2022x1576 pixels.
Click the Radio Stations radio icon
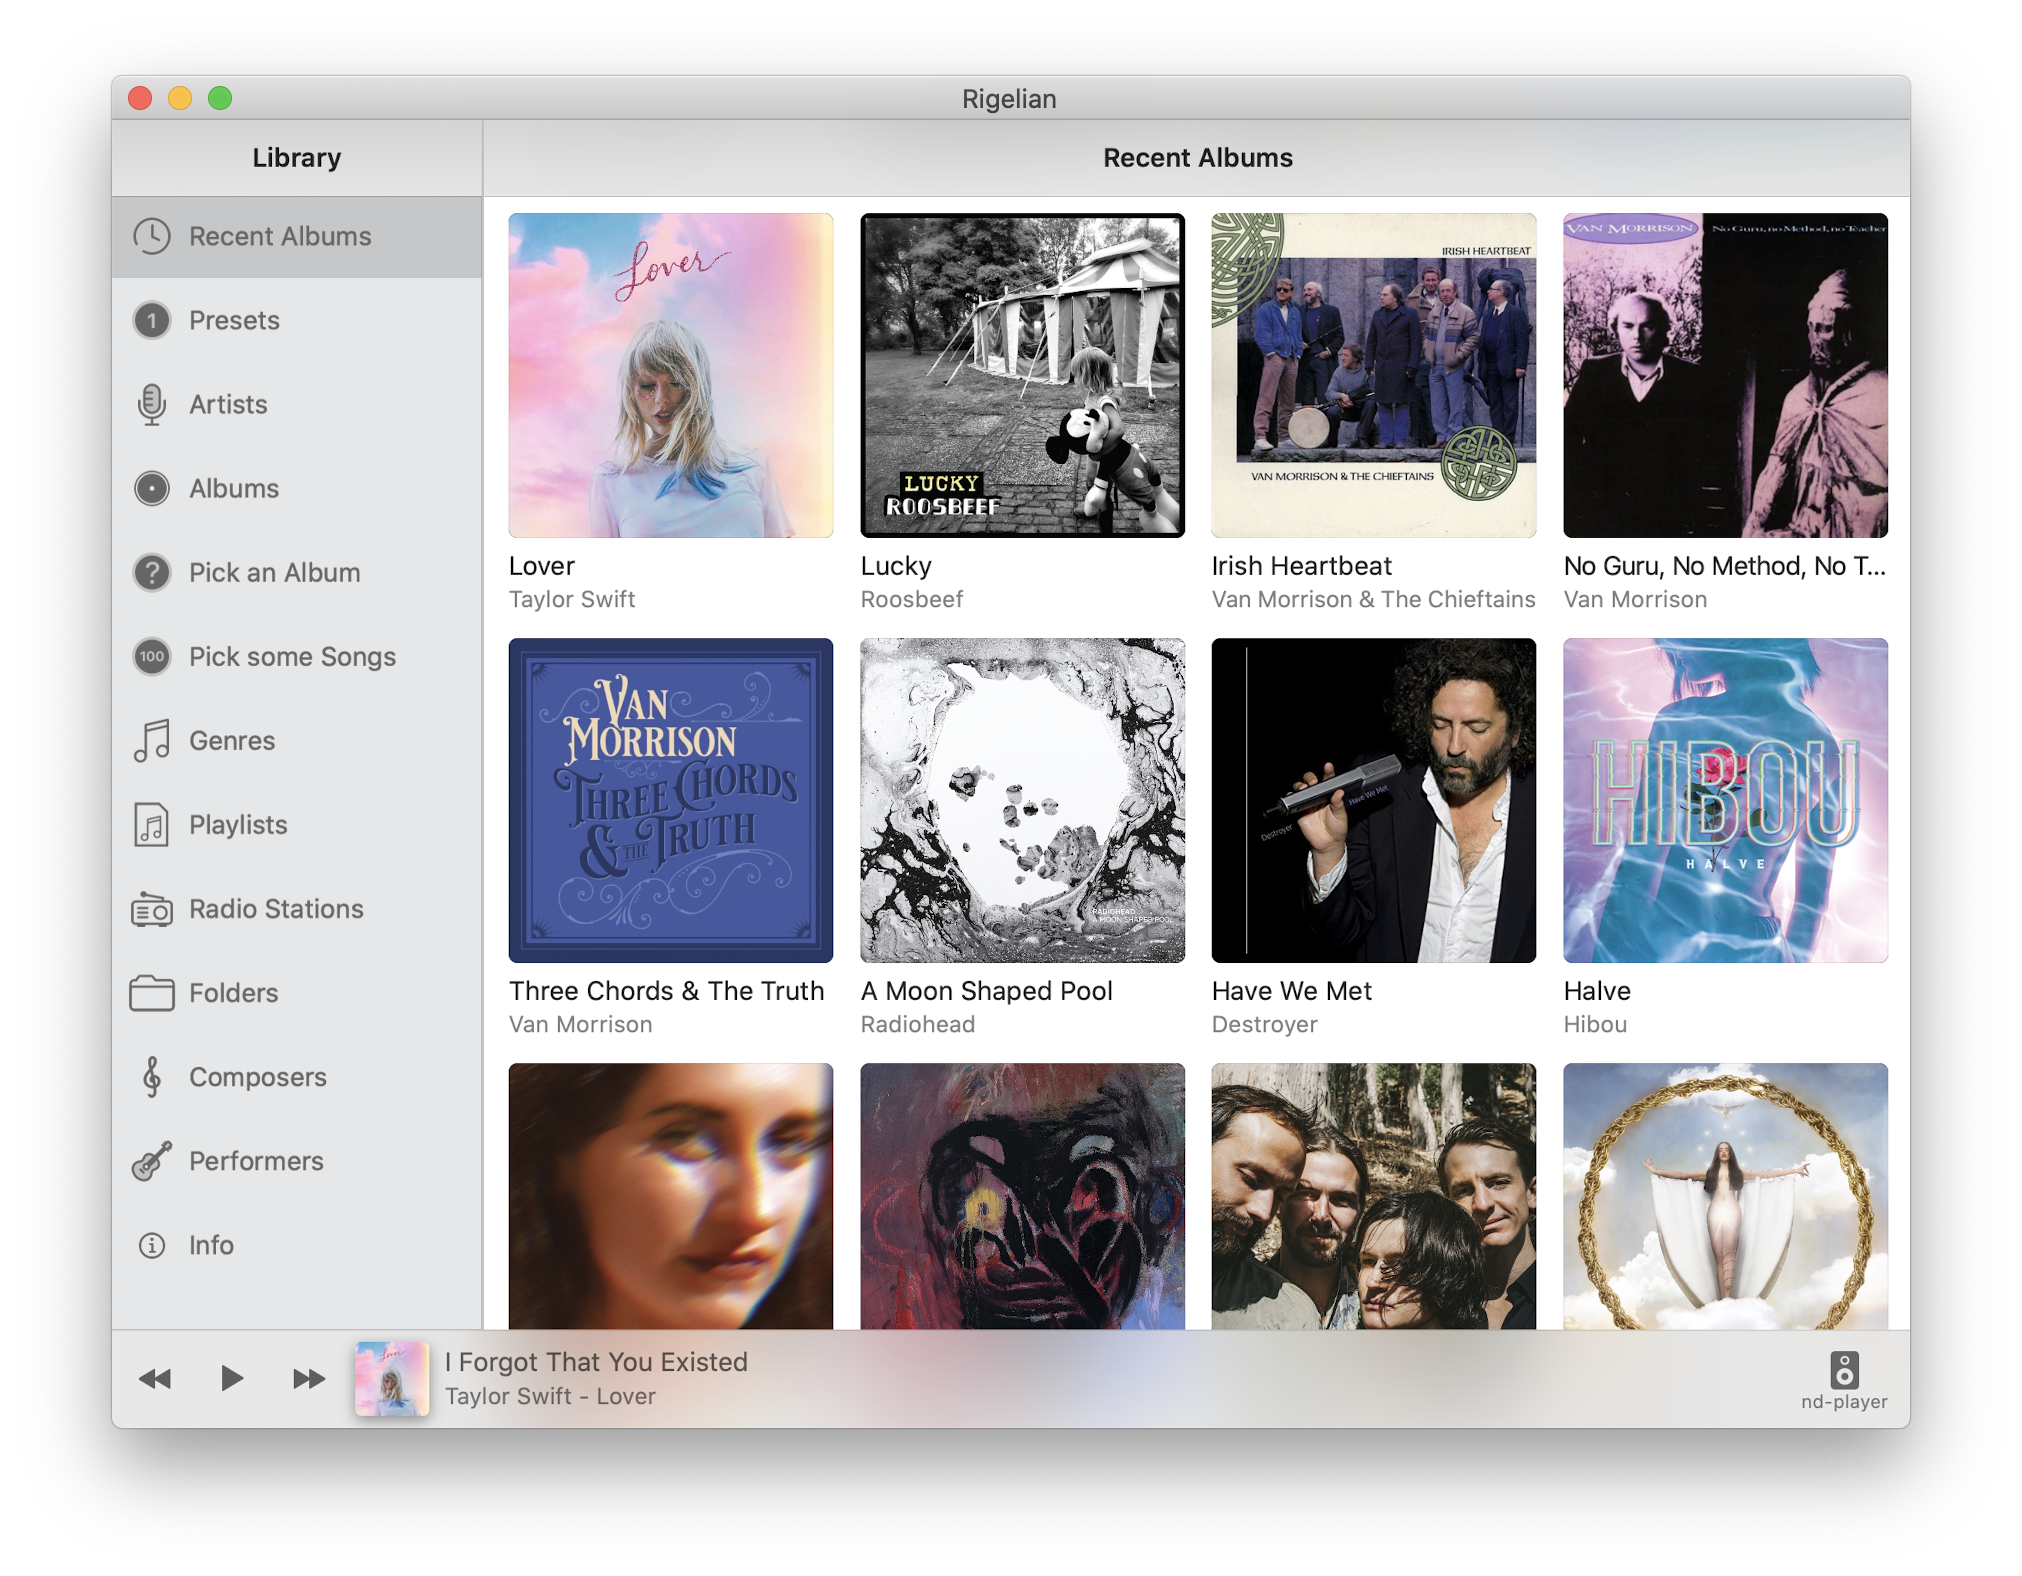tap(152, 909)
